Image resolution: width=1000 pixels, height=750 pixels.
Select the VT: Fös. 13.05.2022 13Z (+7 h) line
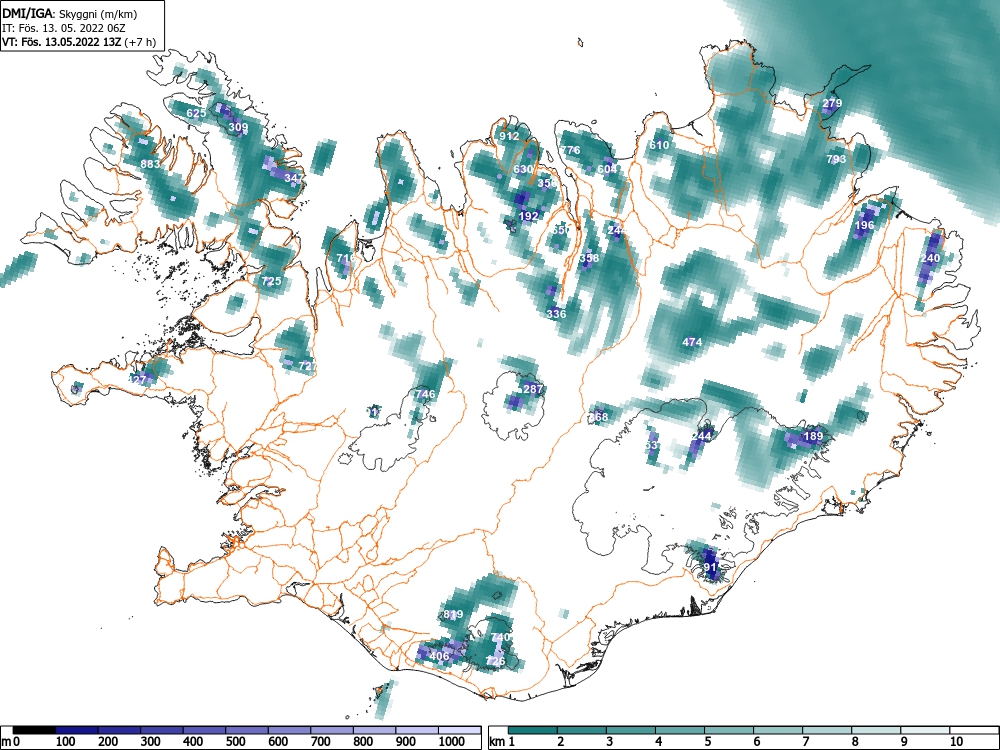78,42
